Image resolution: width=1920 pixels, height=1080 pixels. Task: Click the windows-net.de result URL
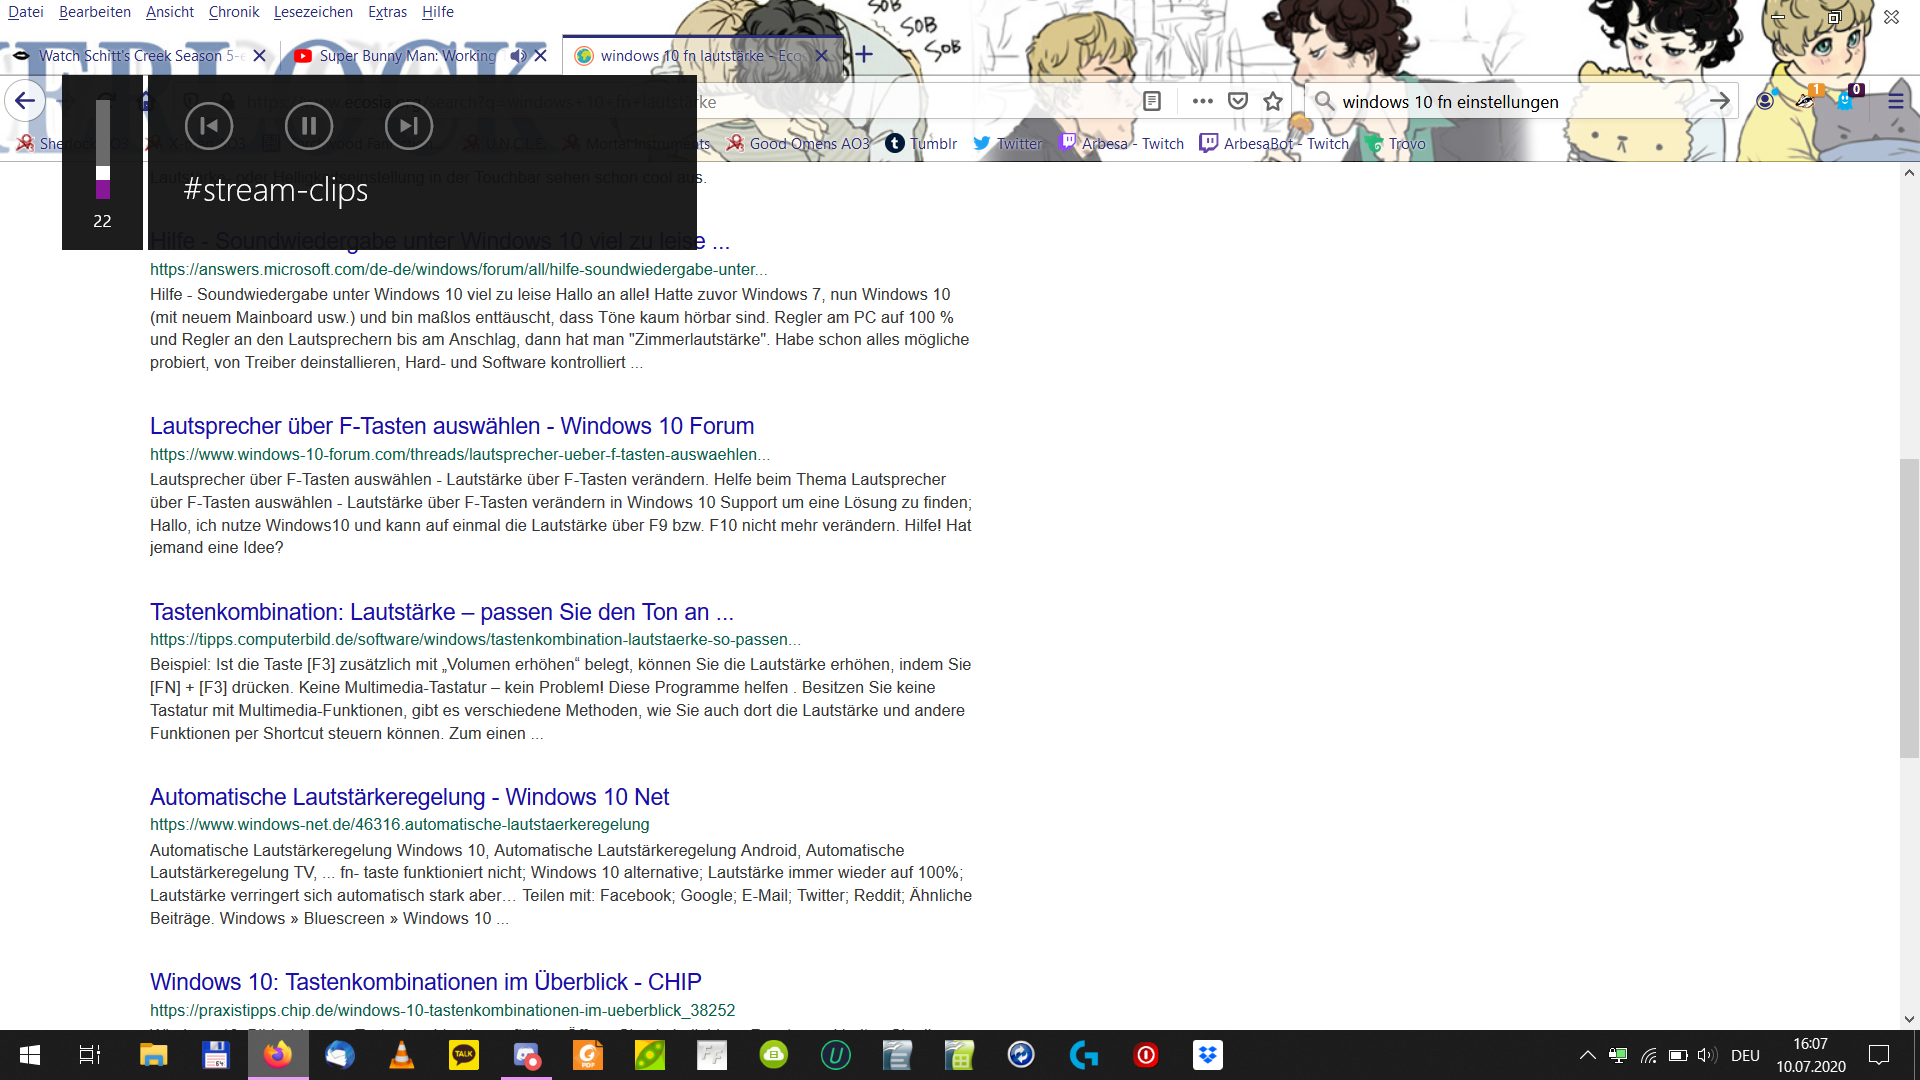click(x=400, y=824)
